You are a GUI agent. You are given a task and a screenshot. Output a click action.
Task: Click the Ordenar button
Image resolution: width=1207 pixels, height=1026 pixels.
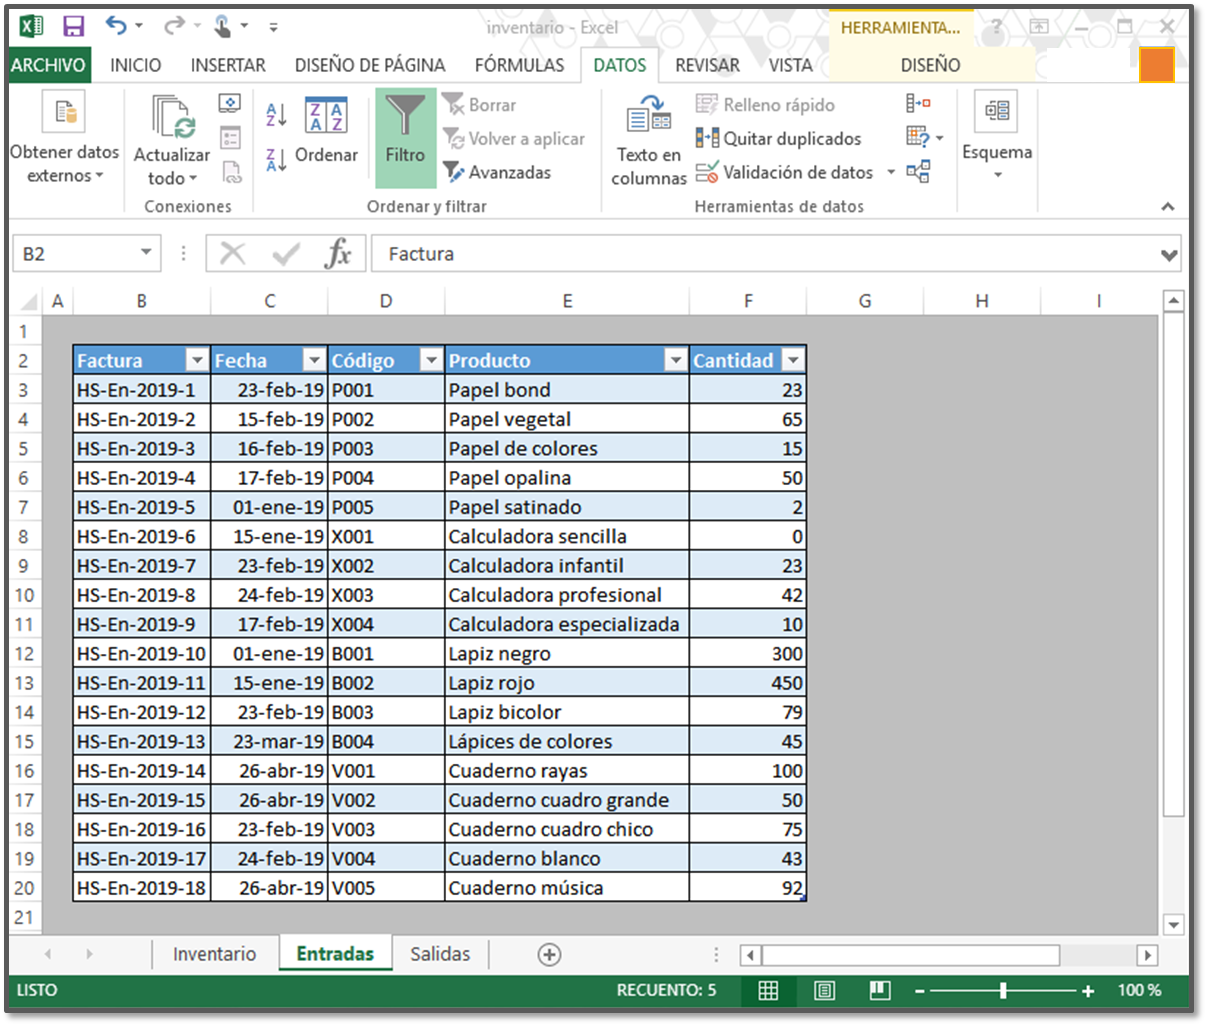click(x=327, y=155)
